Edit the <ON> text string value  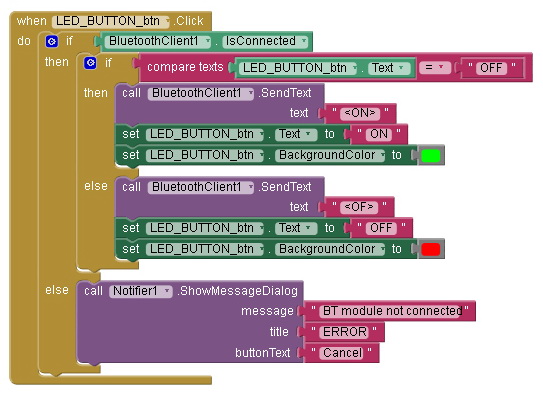click(x=360, y=113)
